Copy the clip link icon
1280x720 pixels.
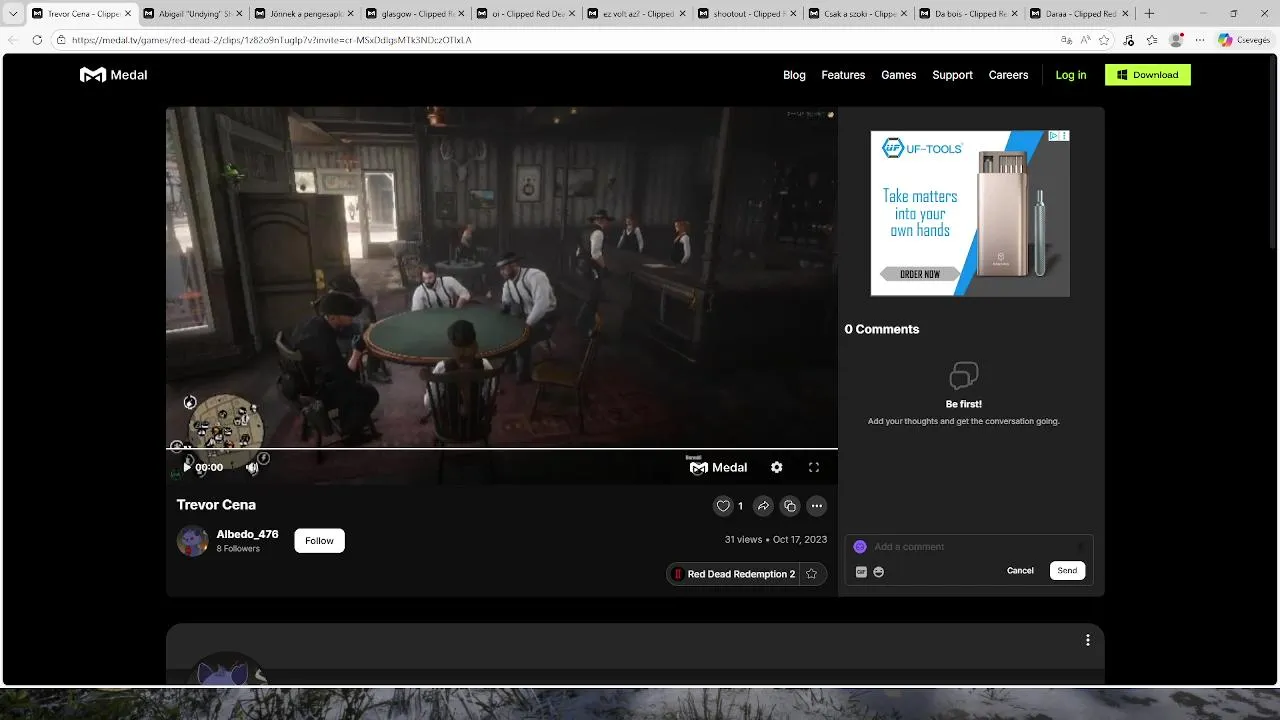coord(790,506)
